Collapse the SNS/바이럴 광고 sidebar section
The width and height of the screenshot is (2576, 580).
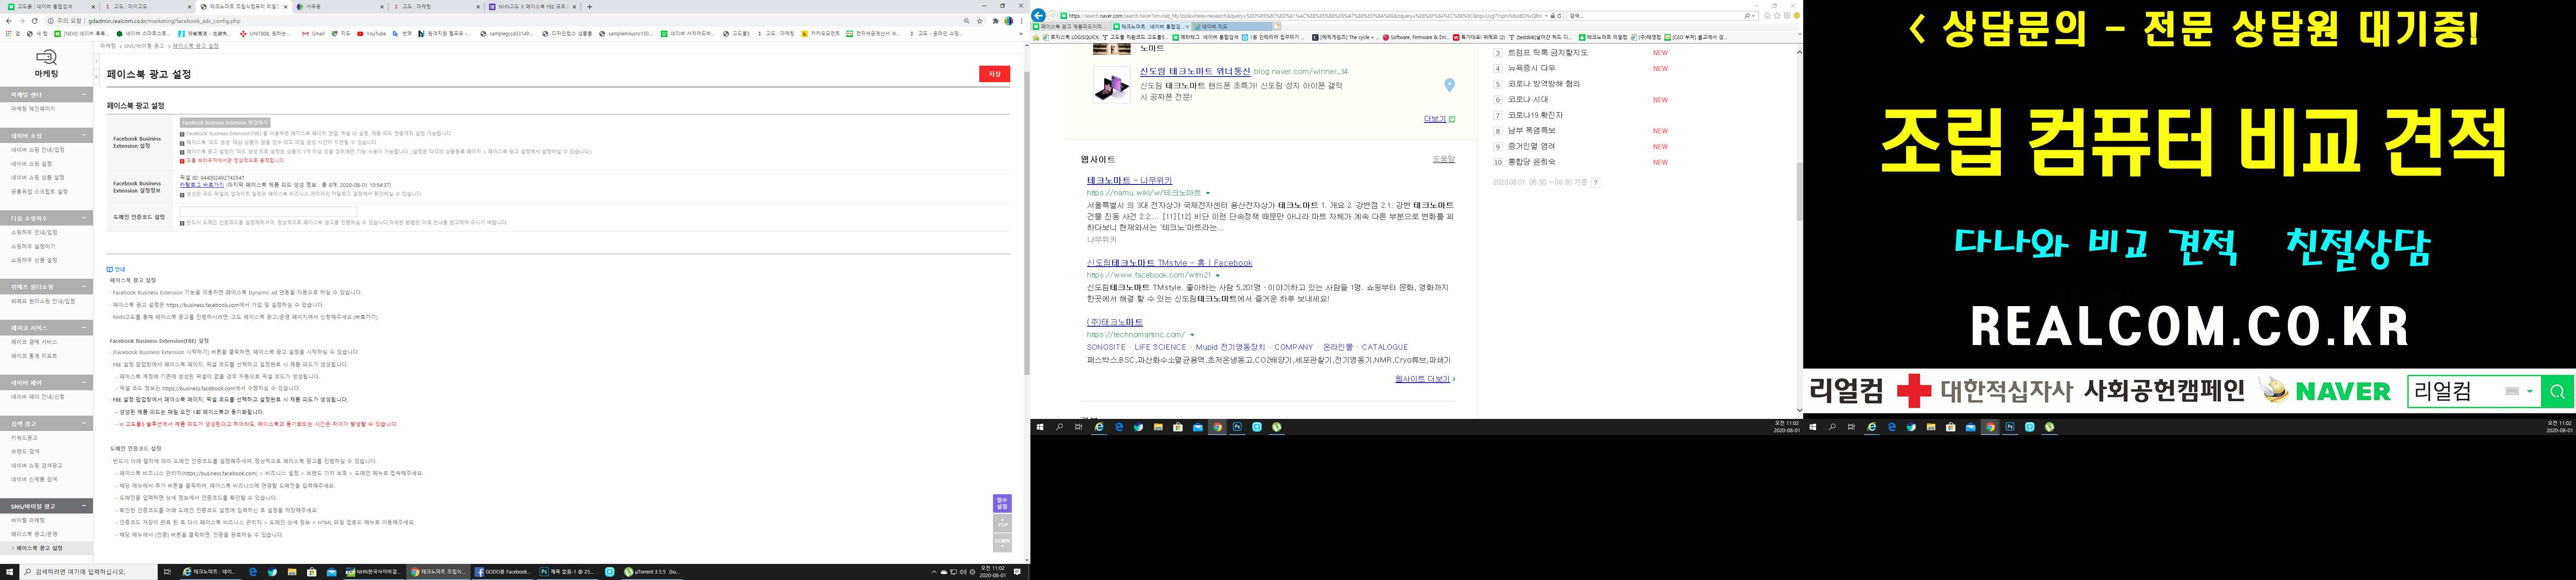click(84, 506)
